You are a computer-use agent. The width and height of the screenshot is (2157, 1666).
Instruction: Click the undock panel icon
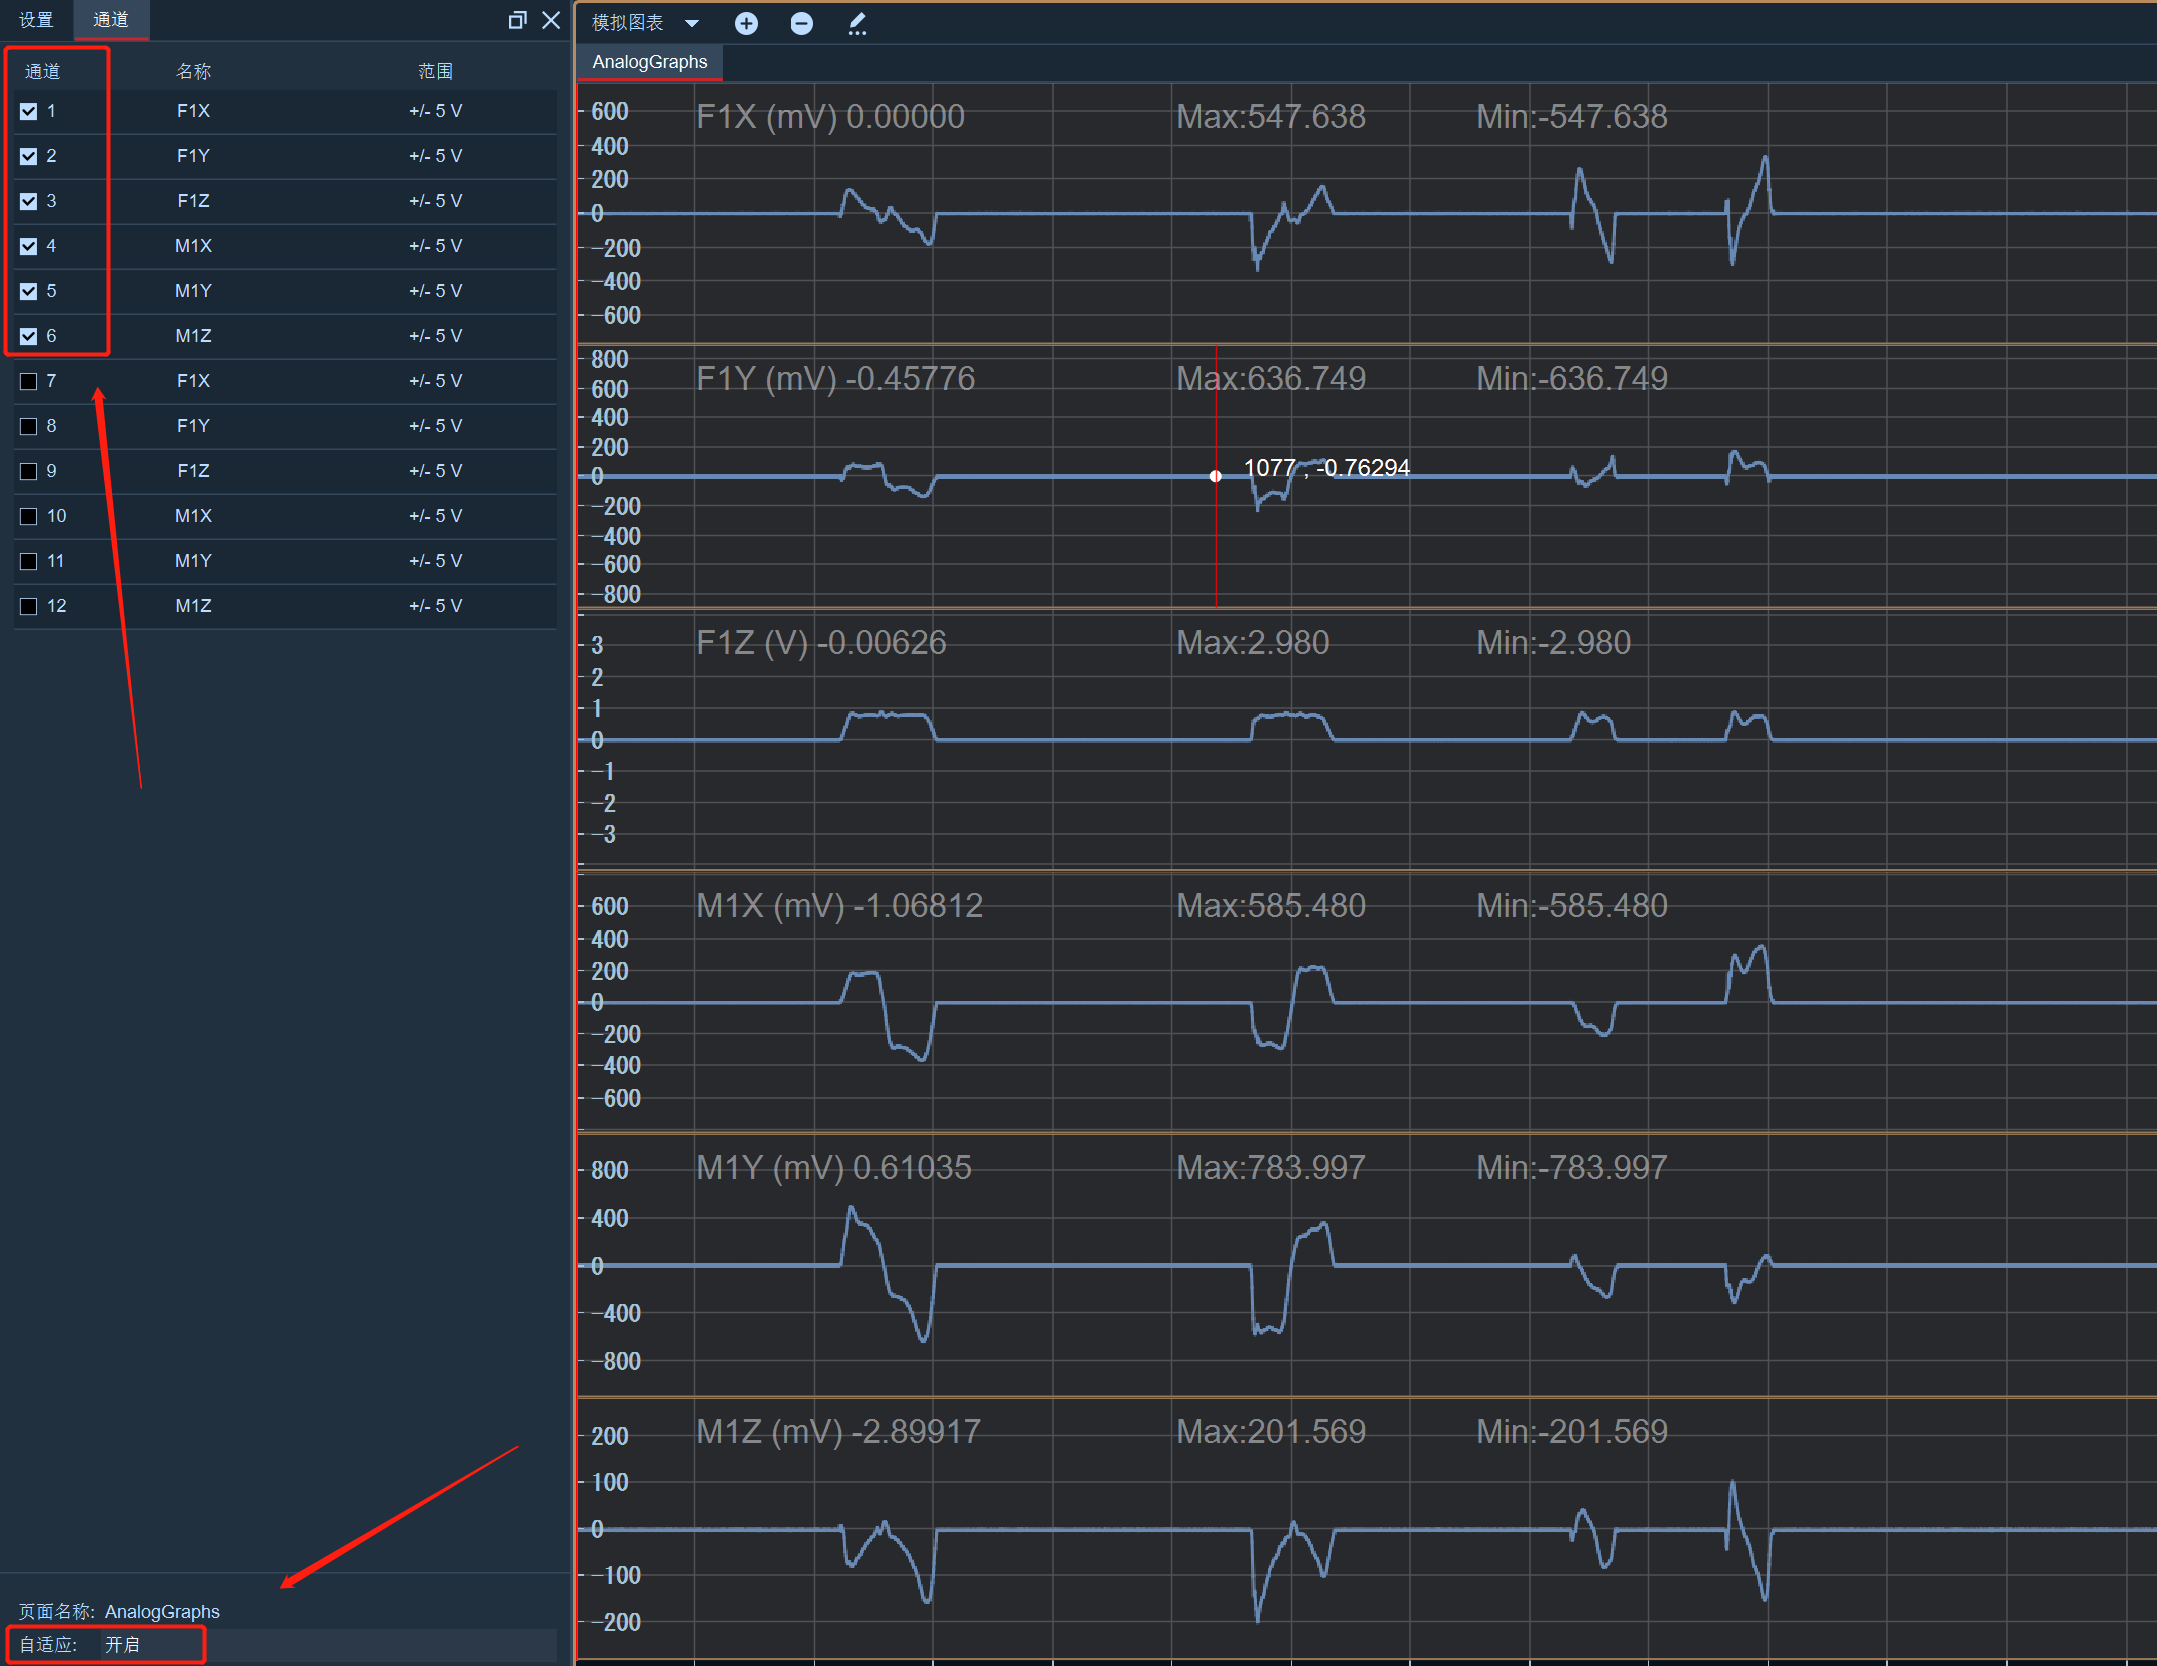[x=517, y=20]
